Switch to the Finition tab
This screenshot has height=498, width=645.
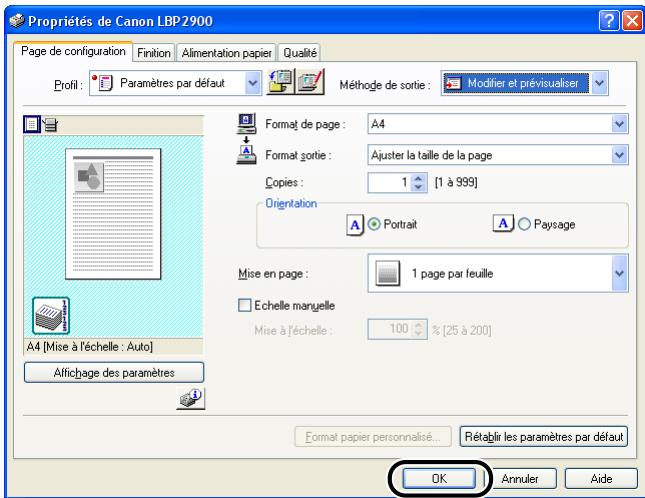pyautogui.click(x=154, y=53)
